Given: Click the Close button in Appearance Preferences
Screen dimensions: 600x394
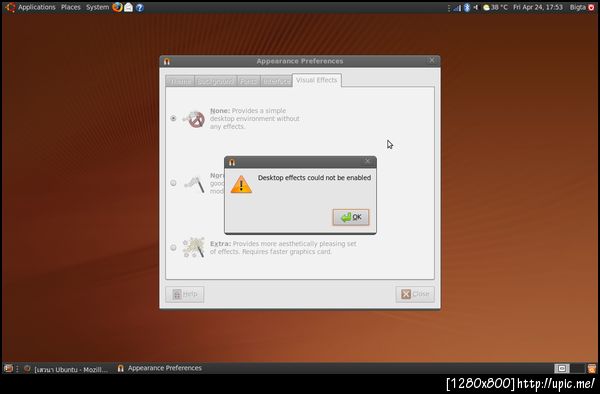Looking at the screenshot, I should [415, 294].
